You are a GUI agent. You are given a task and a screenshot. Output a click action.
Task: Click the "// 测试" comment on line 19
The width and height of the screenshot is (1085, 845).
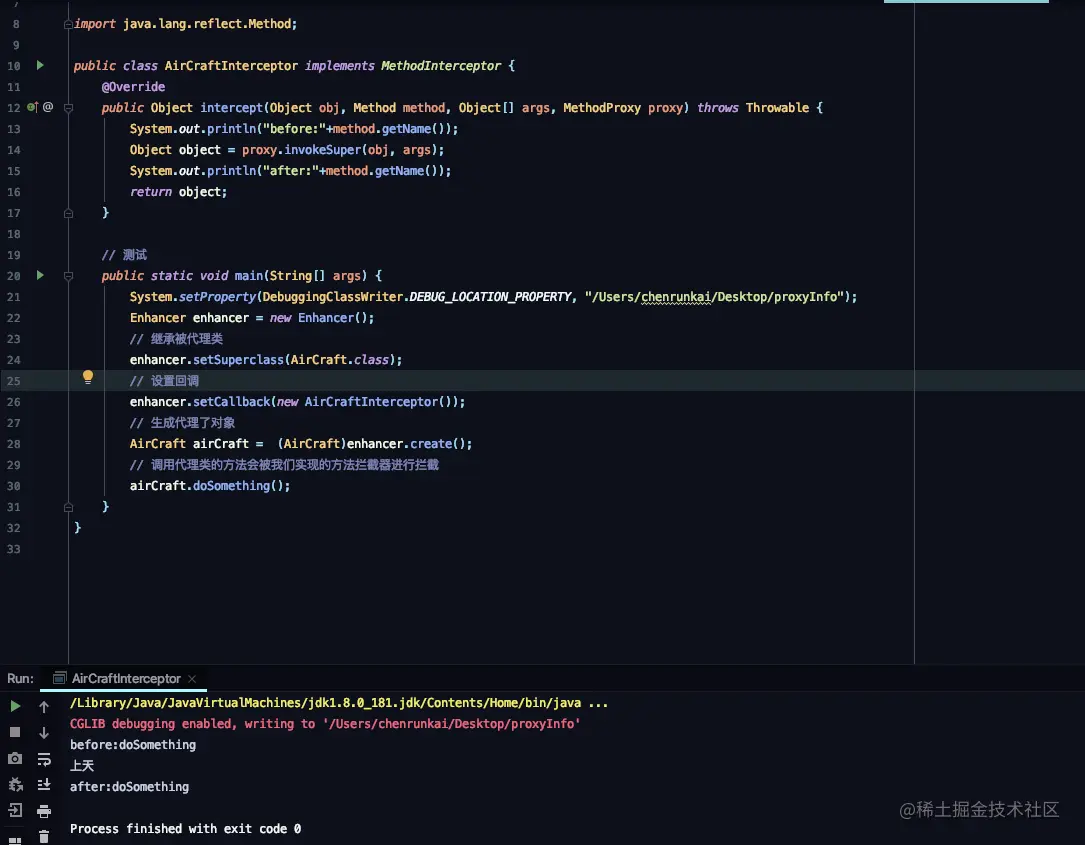click(x=124, y=255)
